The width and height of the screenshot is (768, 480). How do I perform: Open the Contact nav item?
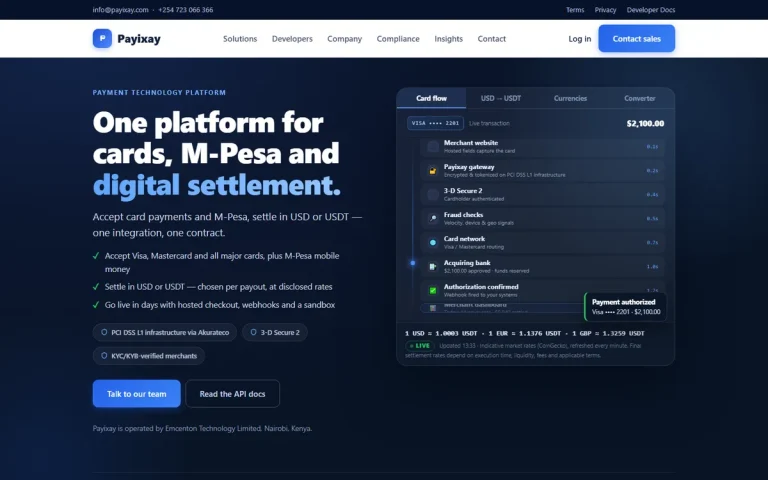491,39
